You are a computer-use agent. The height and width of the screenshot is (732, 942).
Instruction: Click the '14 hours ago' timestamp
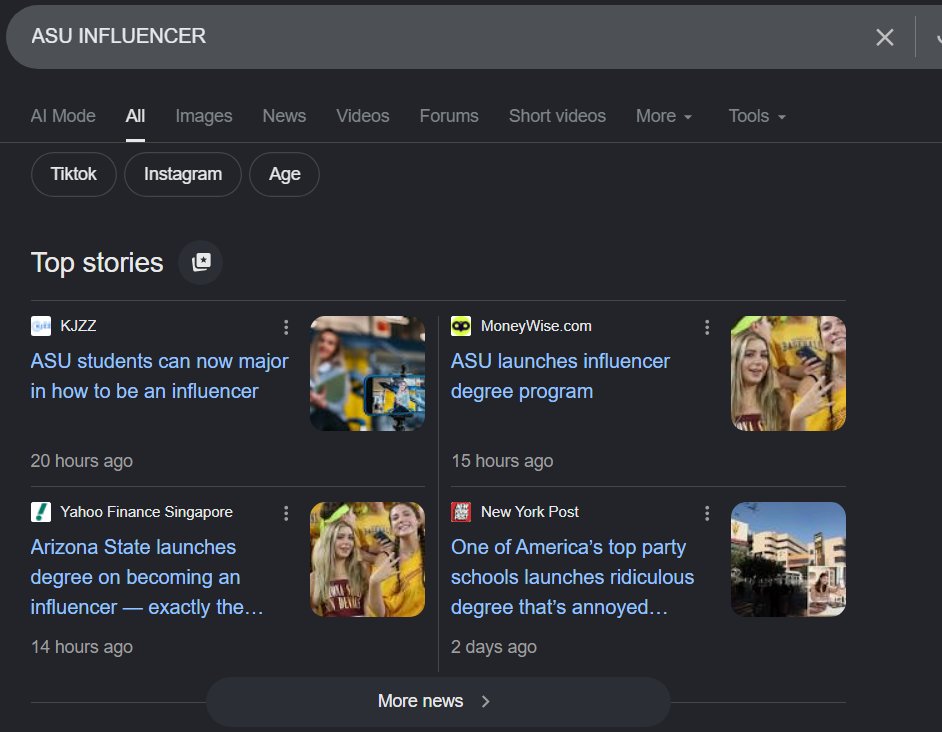click(82, 647)
